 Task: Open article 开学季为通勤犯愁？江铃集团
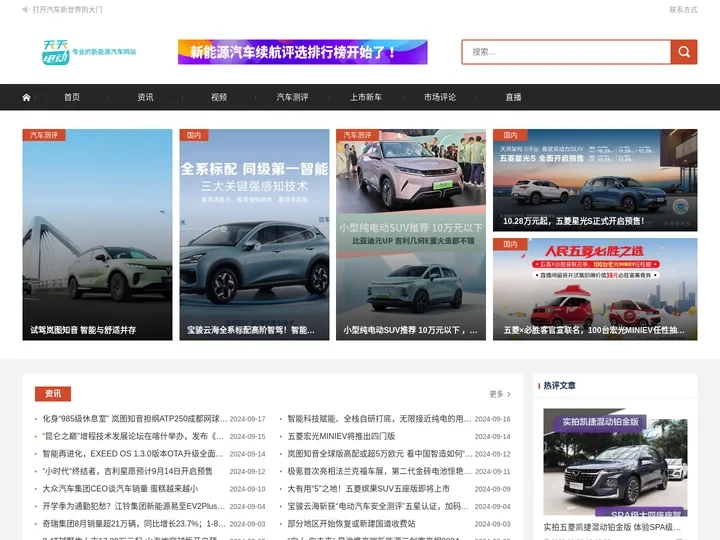click(x=134, y=506)
